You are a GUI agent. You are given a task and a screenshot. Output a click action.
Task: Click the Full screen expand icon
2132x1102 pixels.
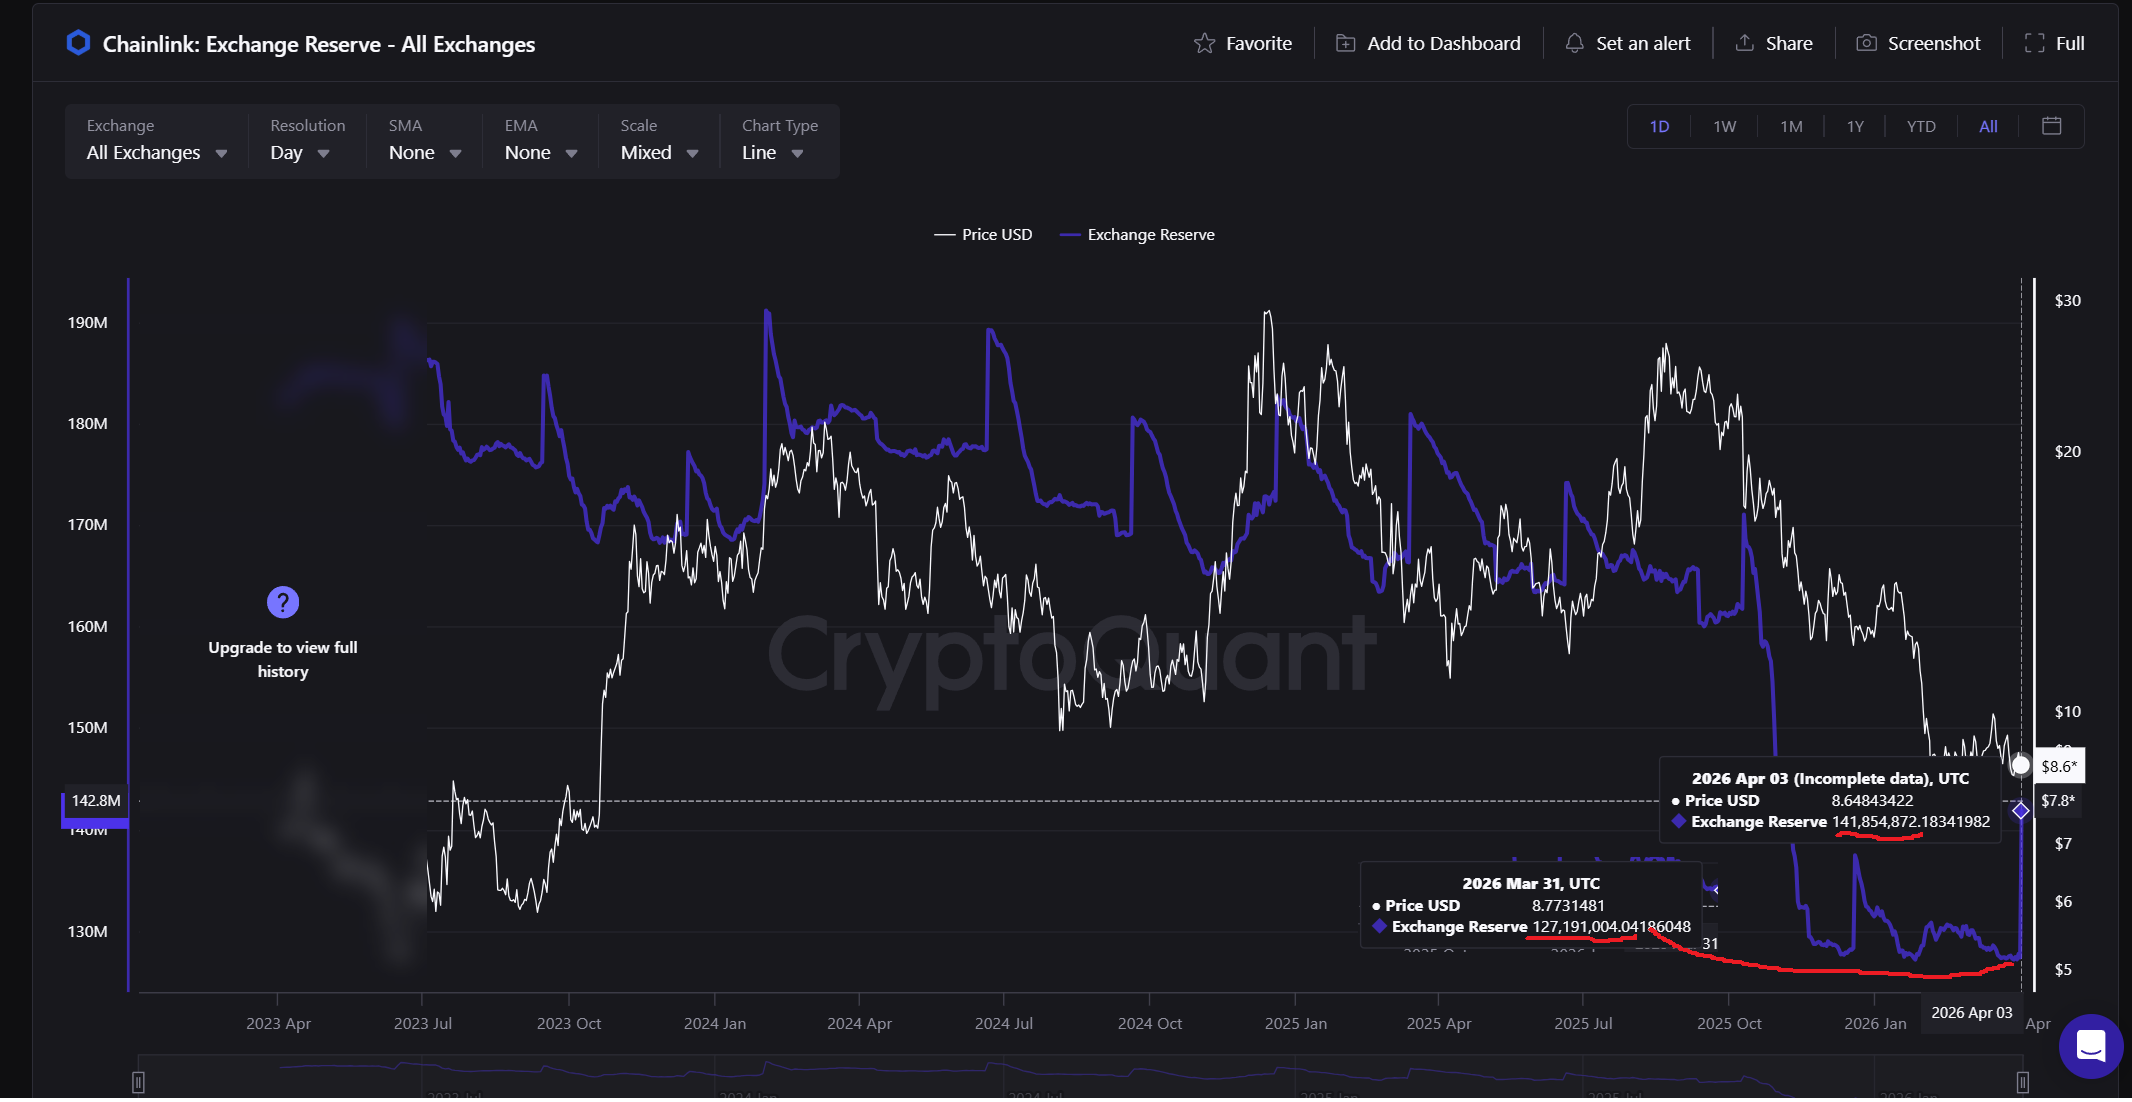pos(2034,43)
